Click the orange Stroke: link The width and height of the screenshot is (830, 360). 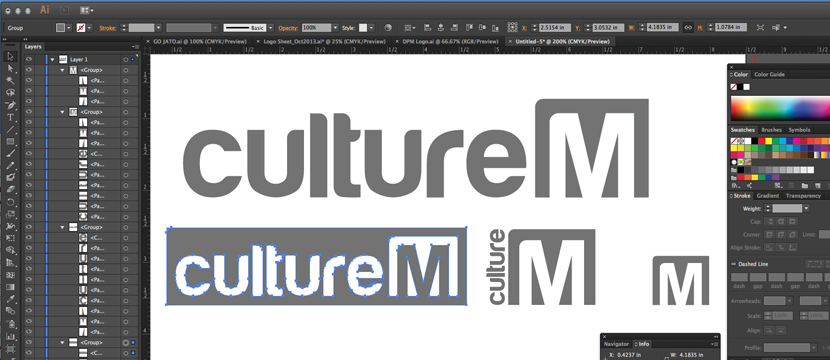pos(107,28)
